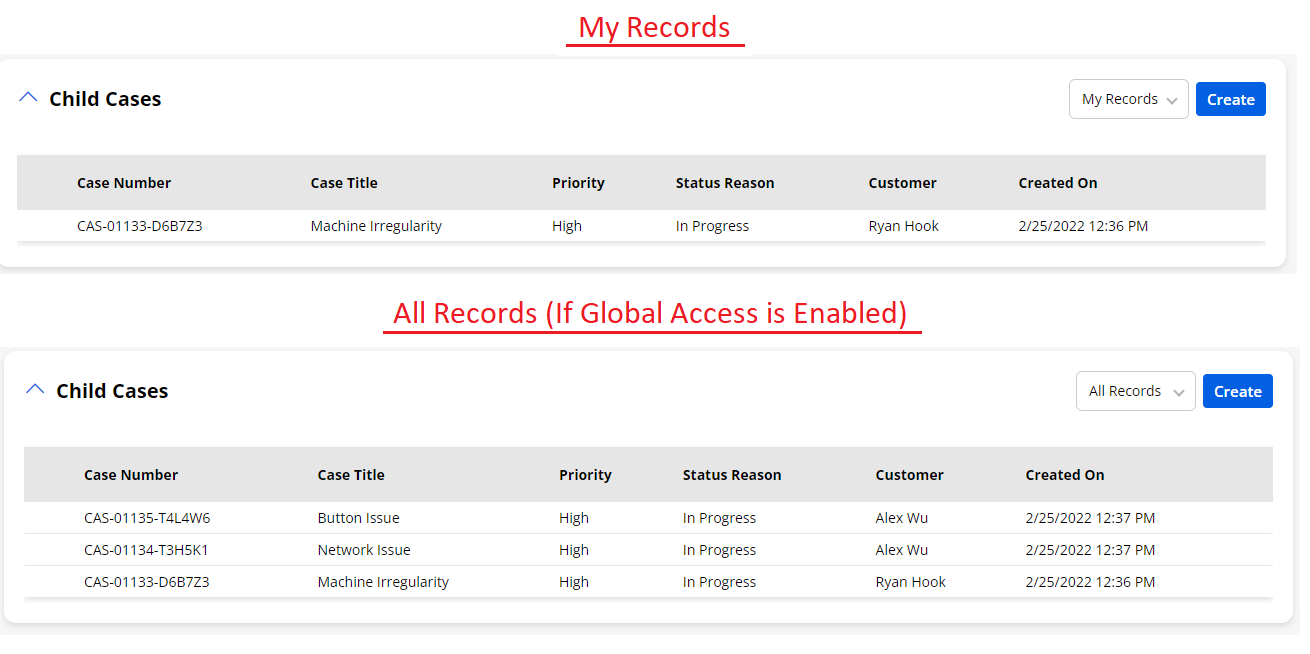Click Create button beside All Records
Screen dimensions: 1310x654
[x=1237, y=391]
